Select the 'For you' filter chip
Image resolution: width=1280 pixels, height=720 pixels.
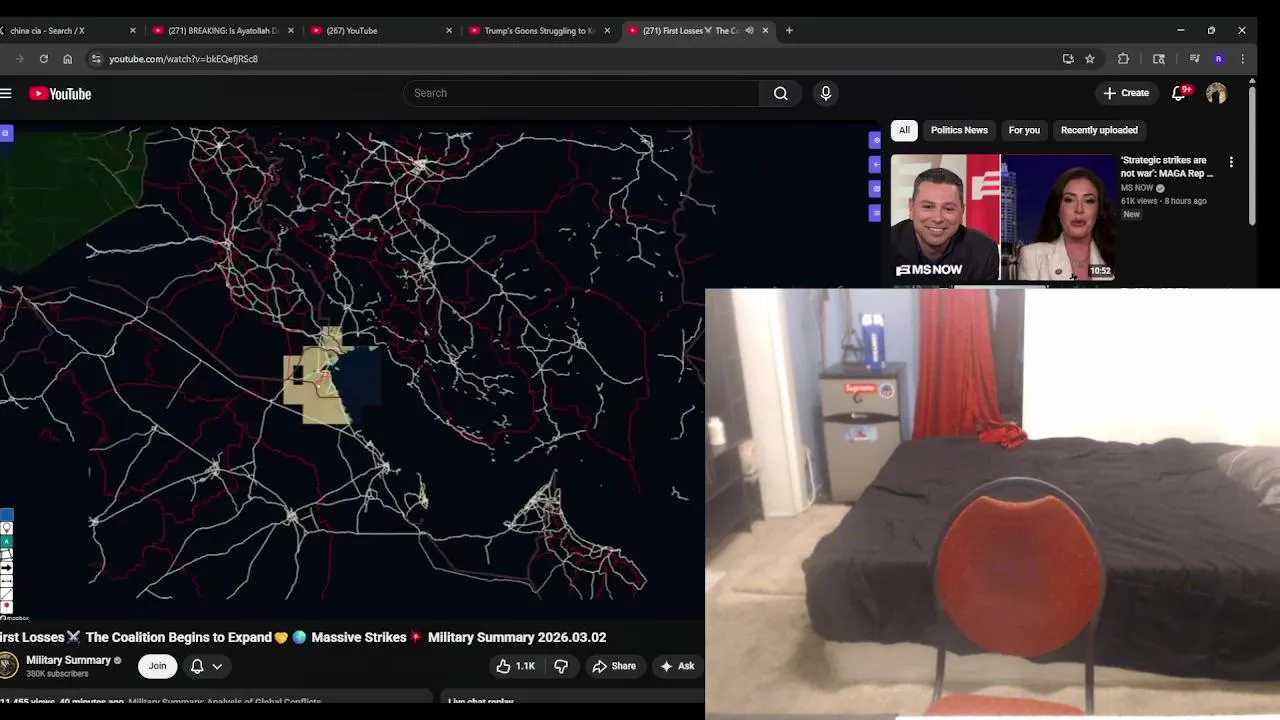click(x=1024, y=130)
